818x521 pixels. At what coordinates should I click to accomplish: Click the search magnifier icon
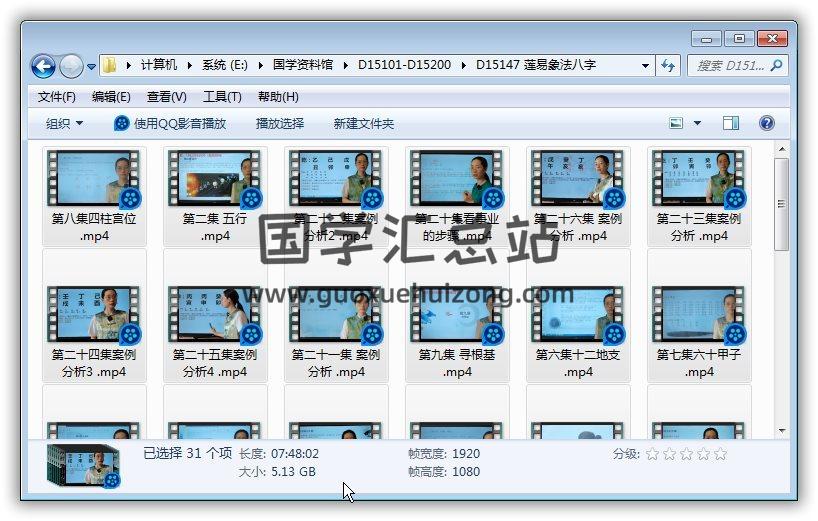(x=776, y=66)
